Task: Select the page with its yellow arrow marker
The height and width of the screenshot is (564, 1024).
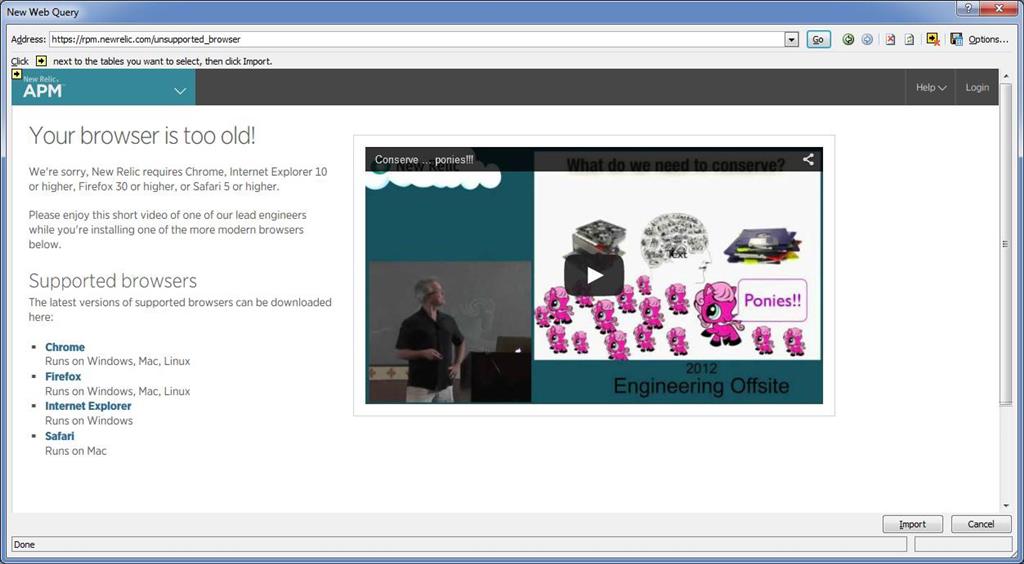Action: click(17, 74)
